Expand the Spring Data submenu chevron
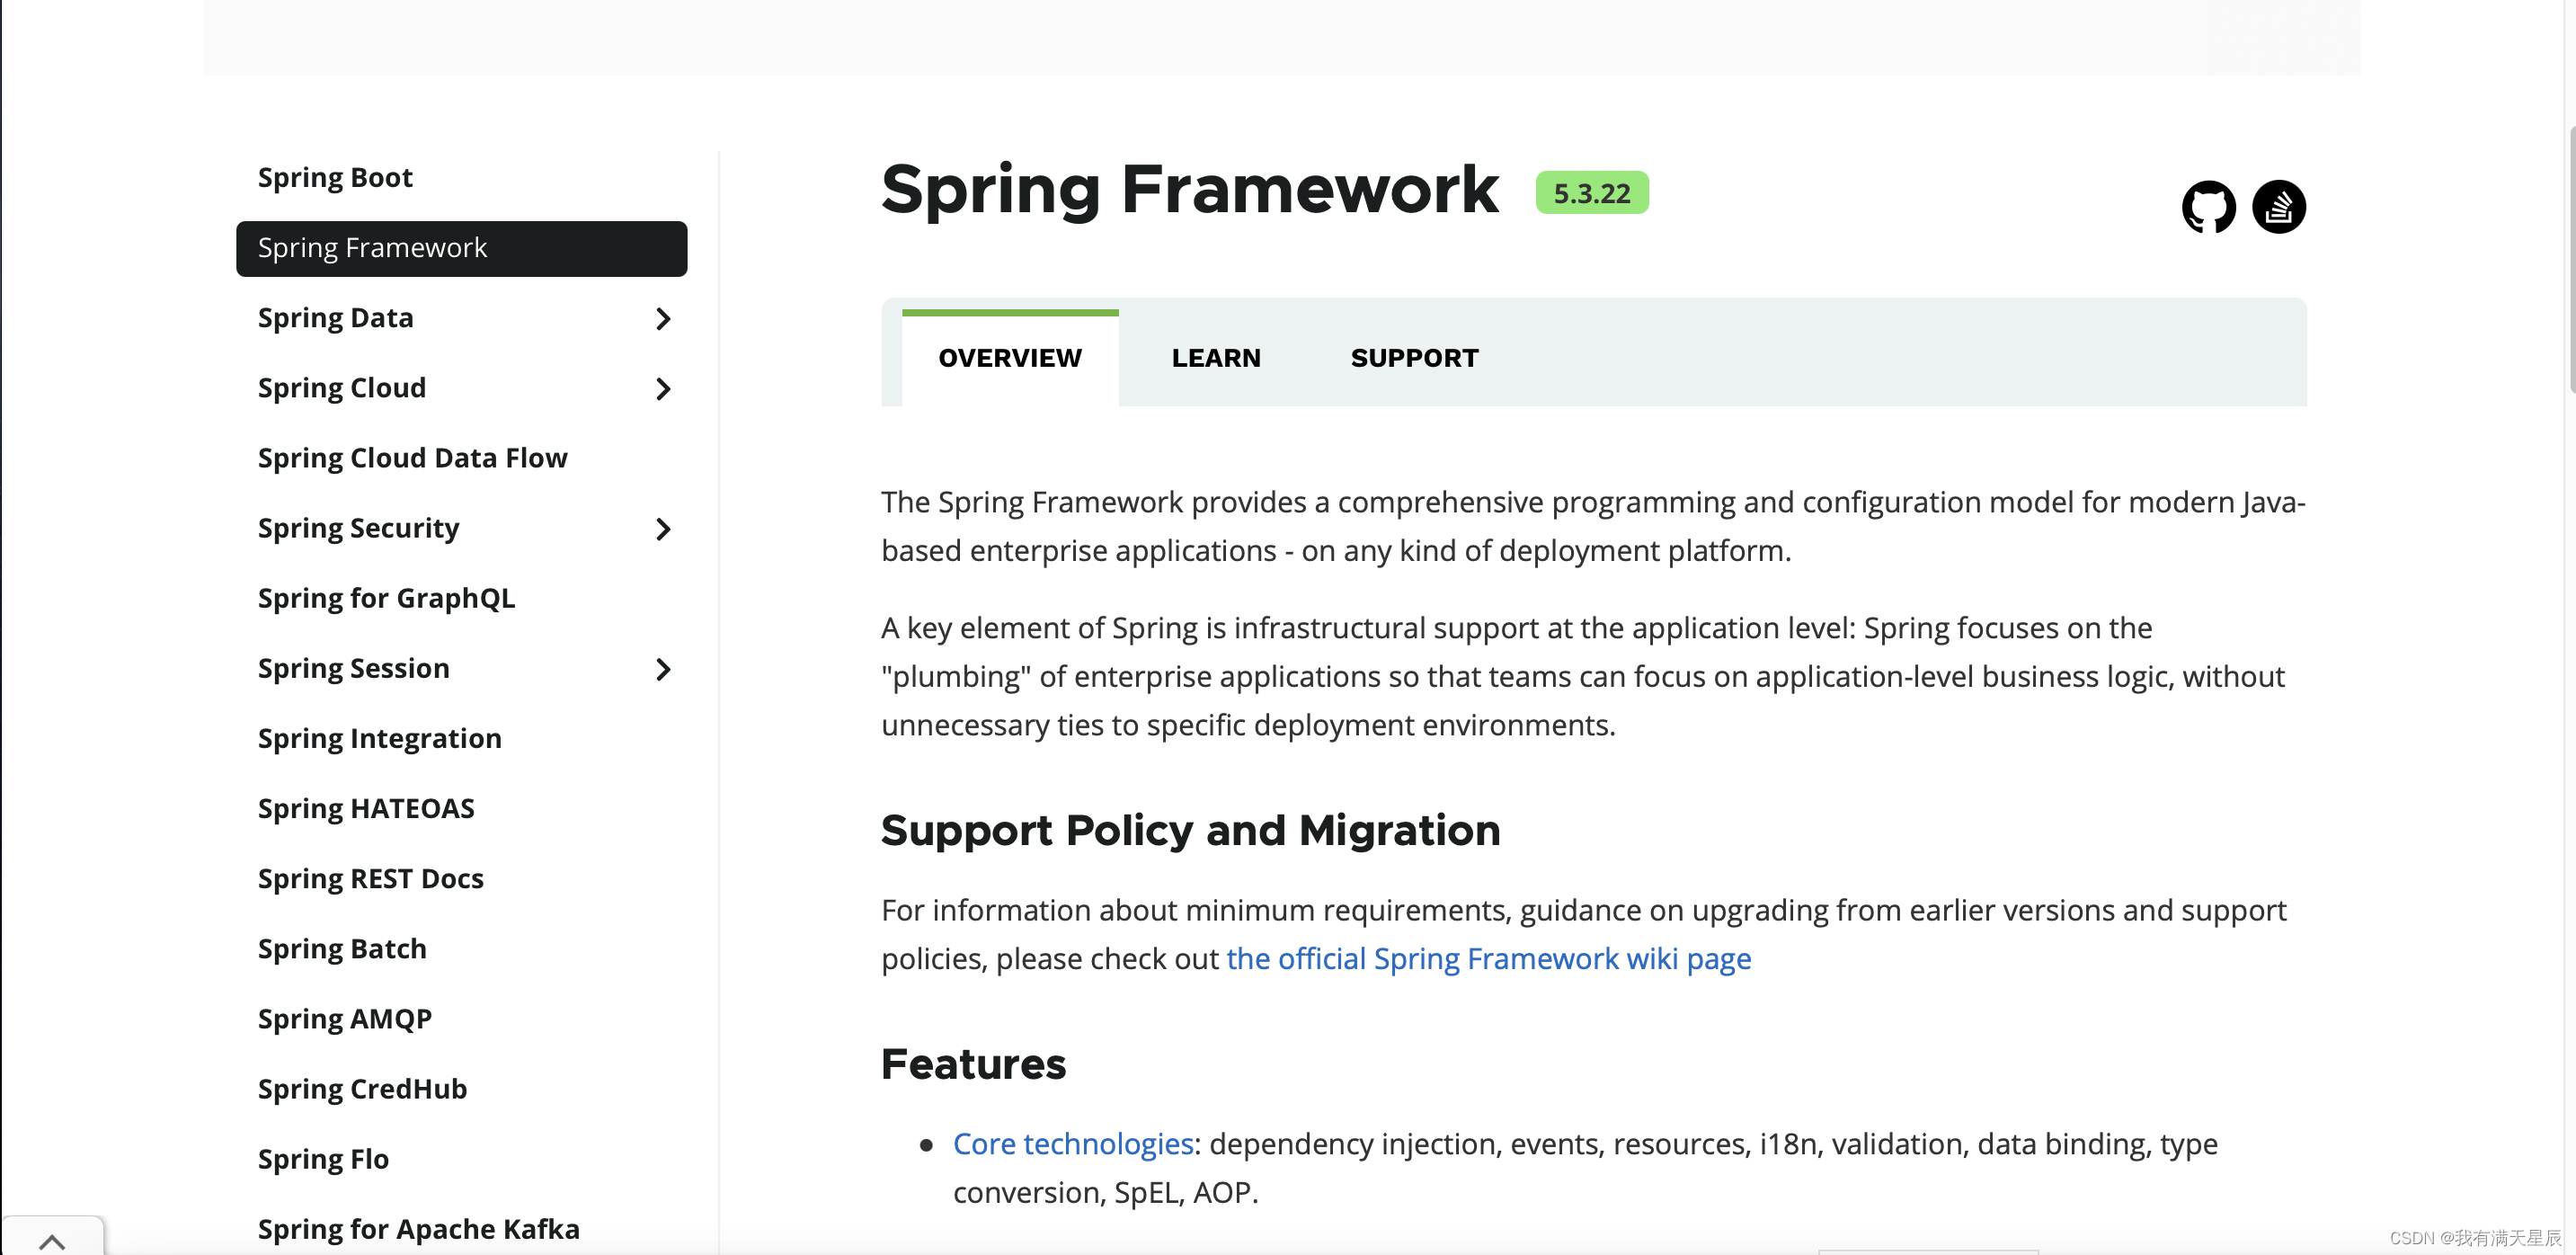2576x1255 pixels. 662,319
